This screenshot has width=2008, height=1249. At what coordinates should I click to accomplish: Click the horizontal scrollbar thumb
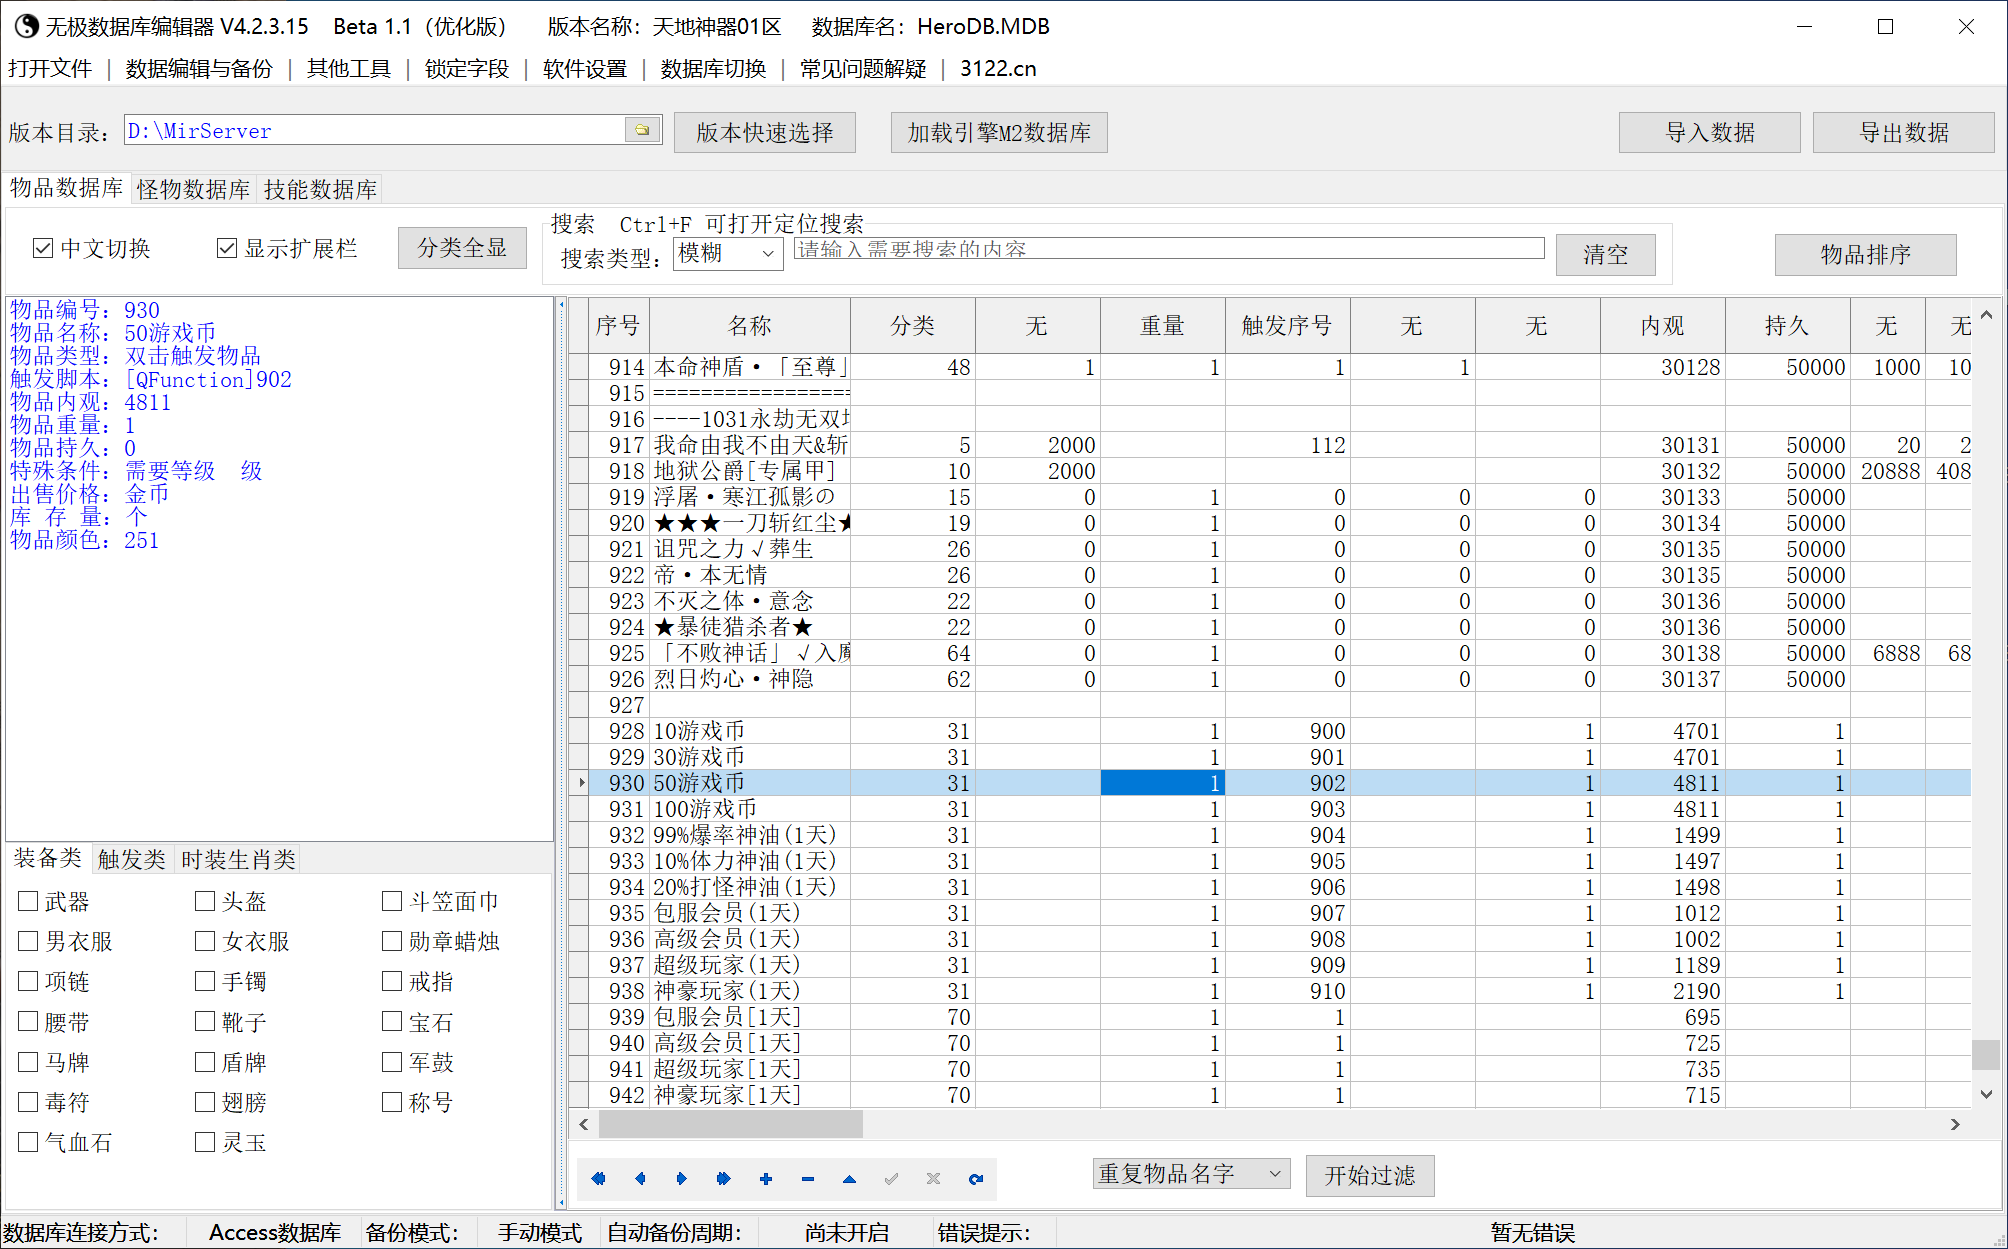731,1124
